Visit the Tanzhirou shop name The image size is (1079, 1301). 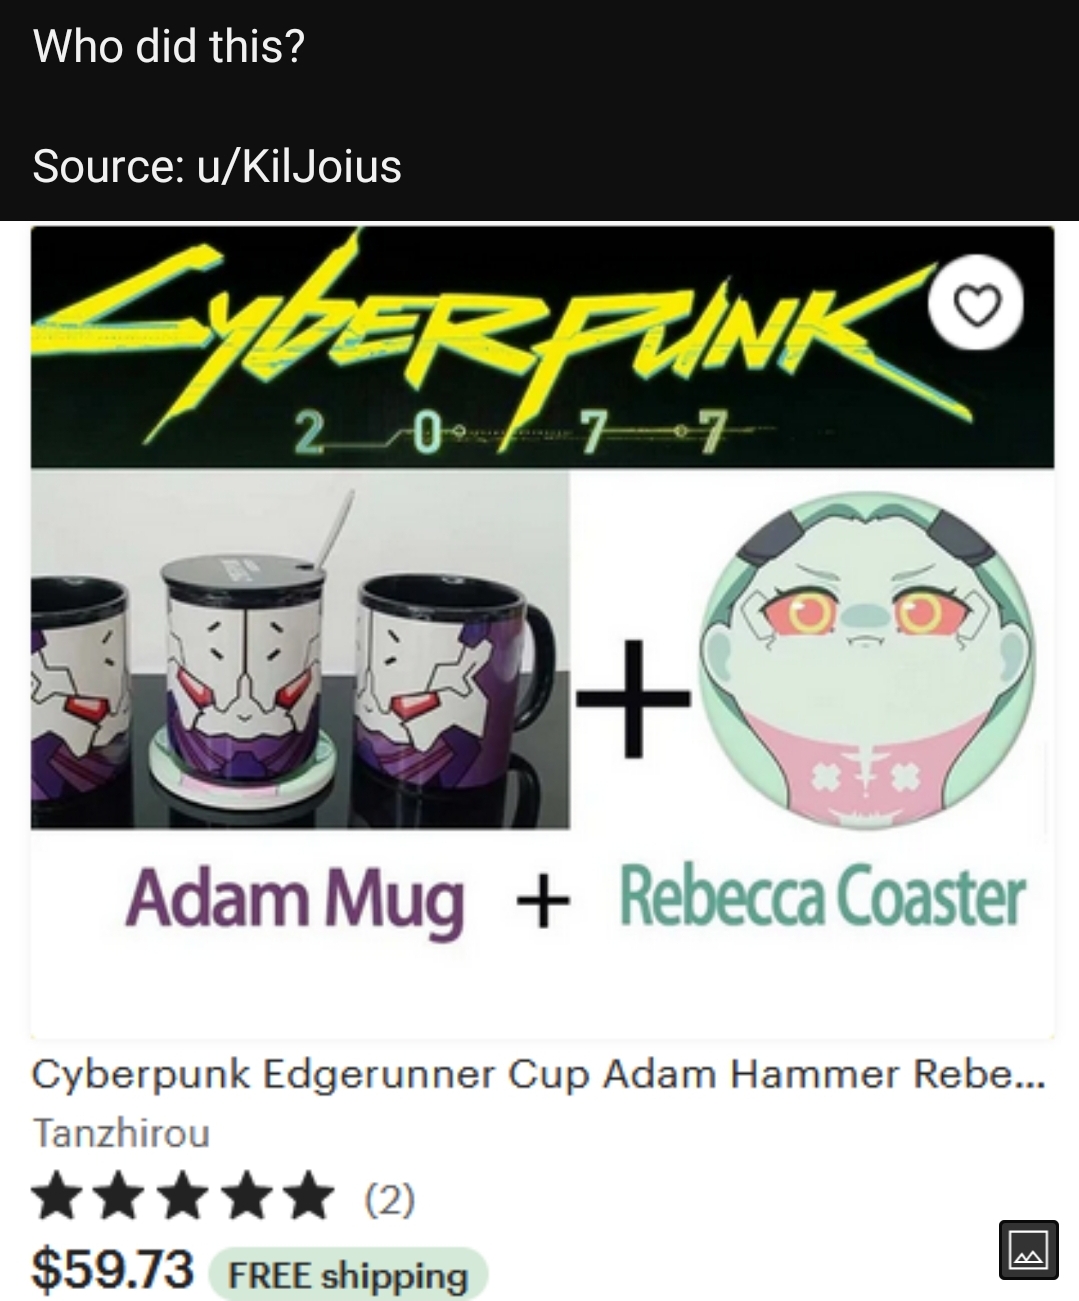121,1133
